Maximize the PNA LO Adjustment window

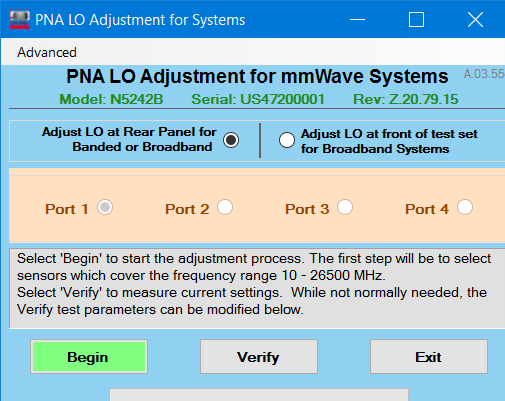point(416,19)
